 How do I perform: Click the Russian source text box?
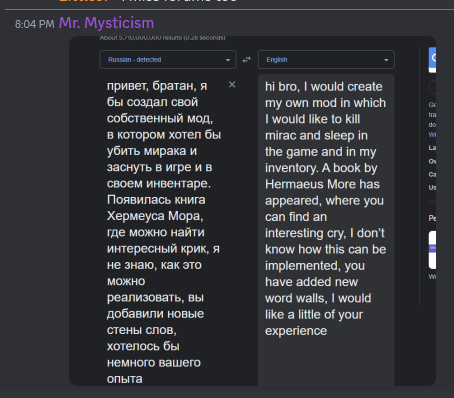(x=164, y=232)
